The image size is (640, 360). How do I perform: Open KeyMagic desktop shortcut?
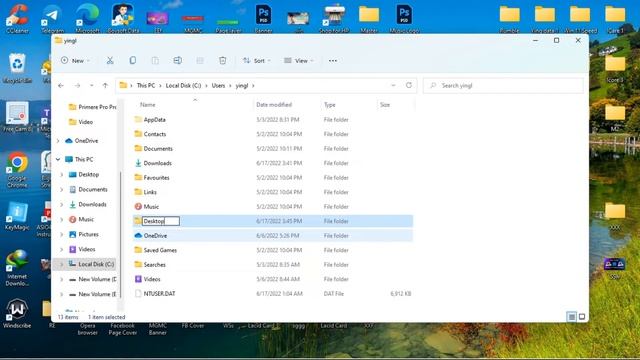17,216
